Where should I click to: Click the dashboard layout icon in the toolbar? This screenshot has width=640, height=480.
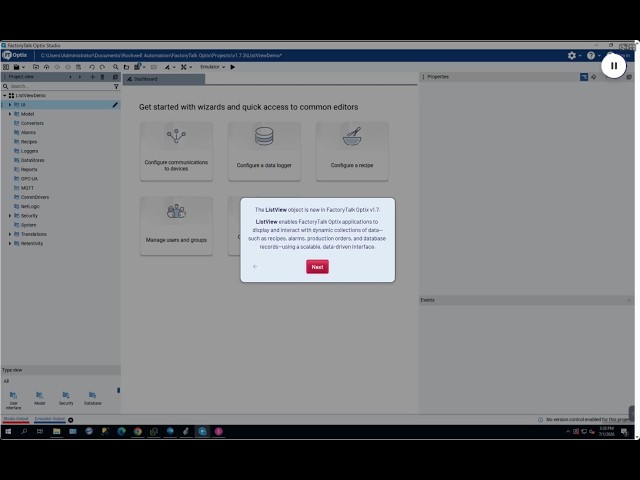[x=6, y=67]
